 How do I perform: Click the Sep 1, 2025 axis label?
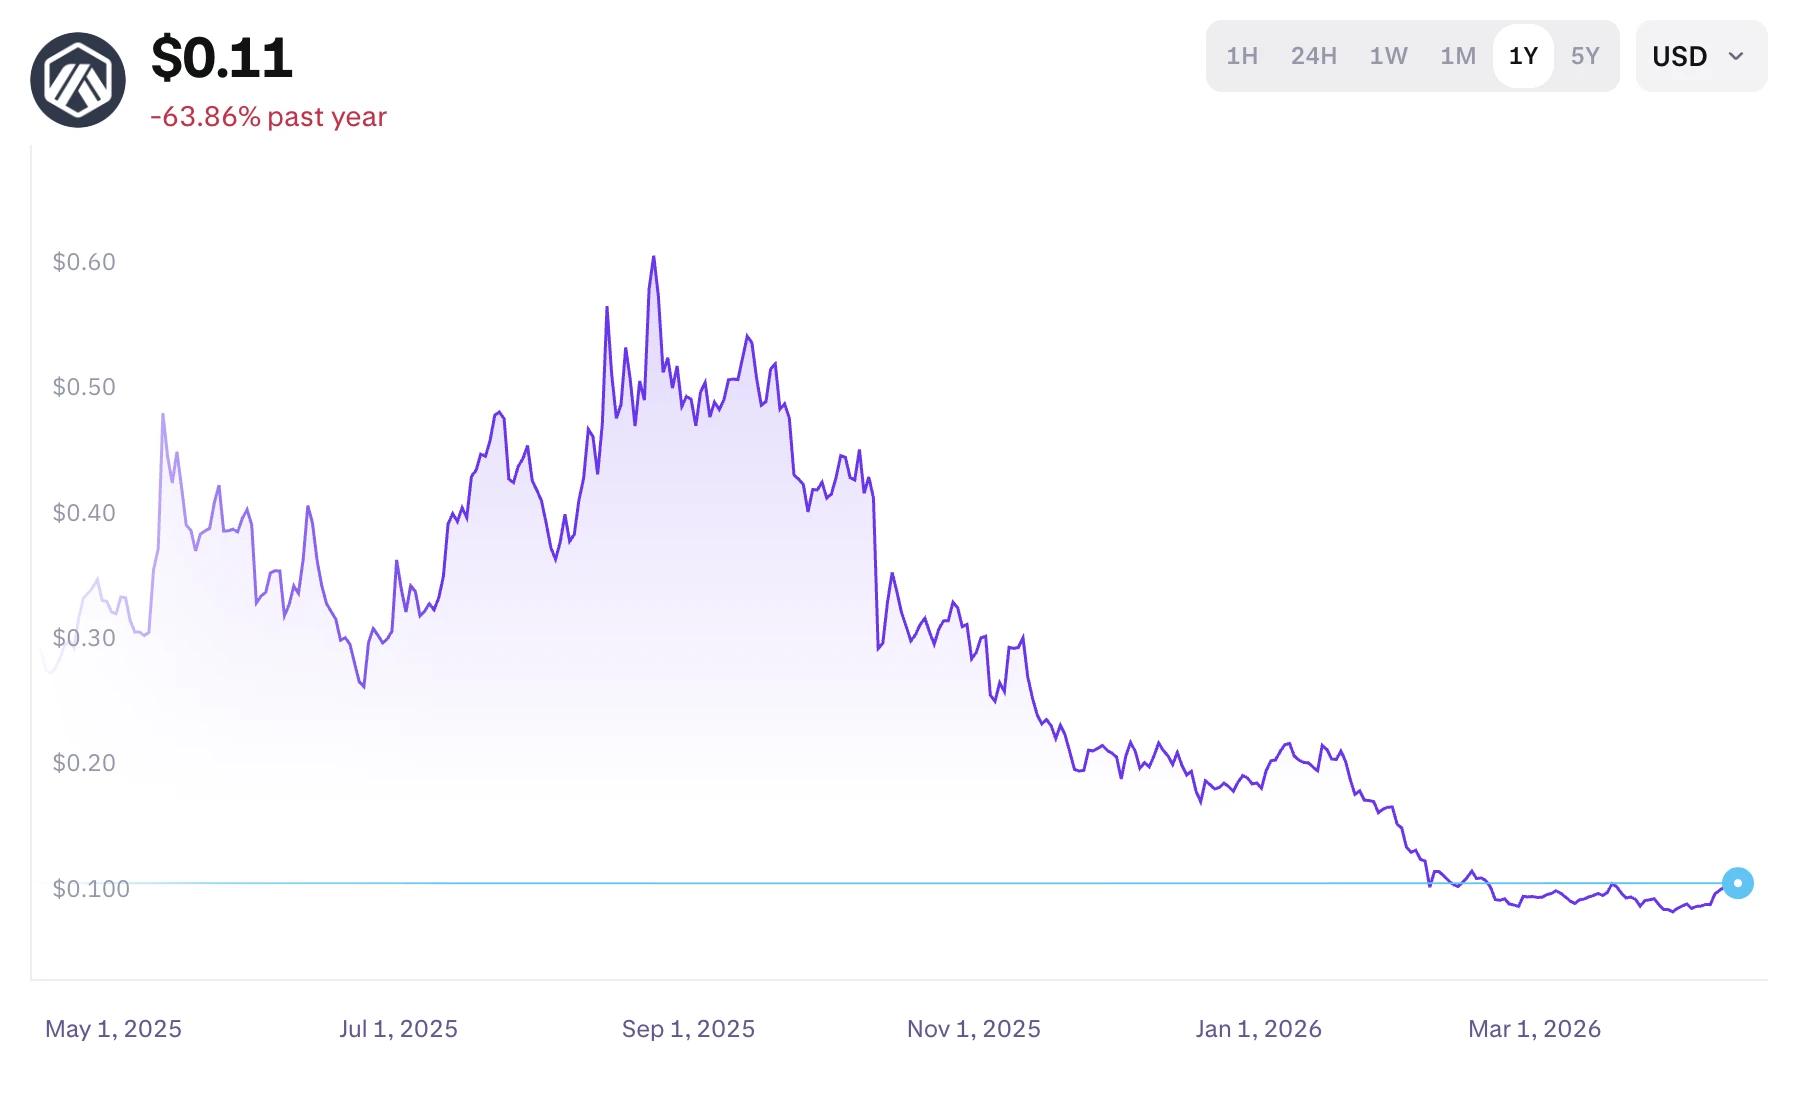pos(688,1029)
